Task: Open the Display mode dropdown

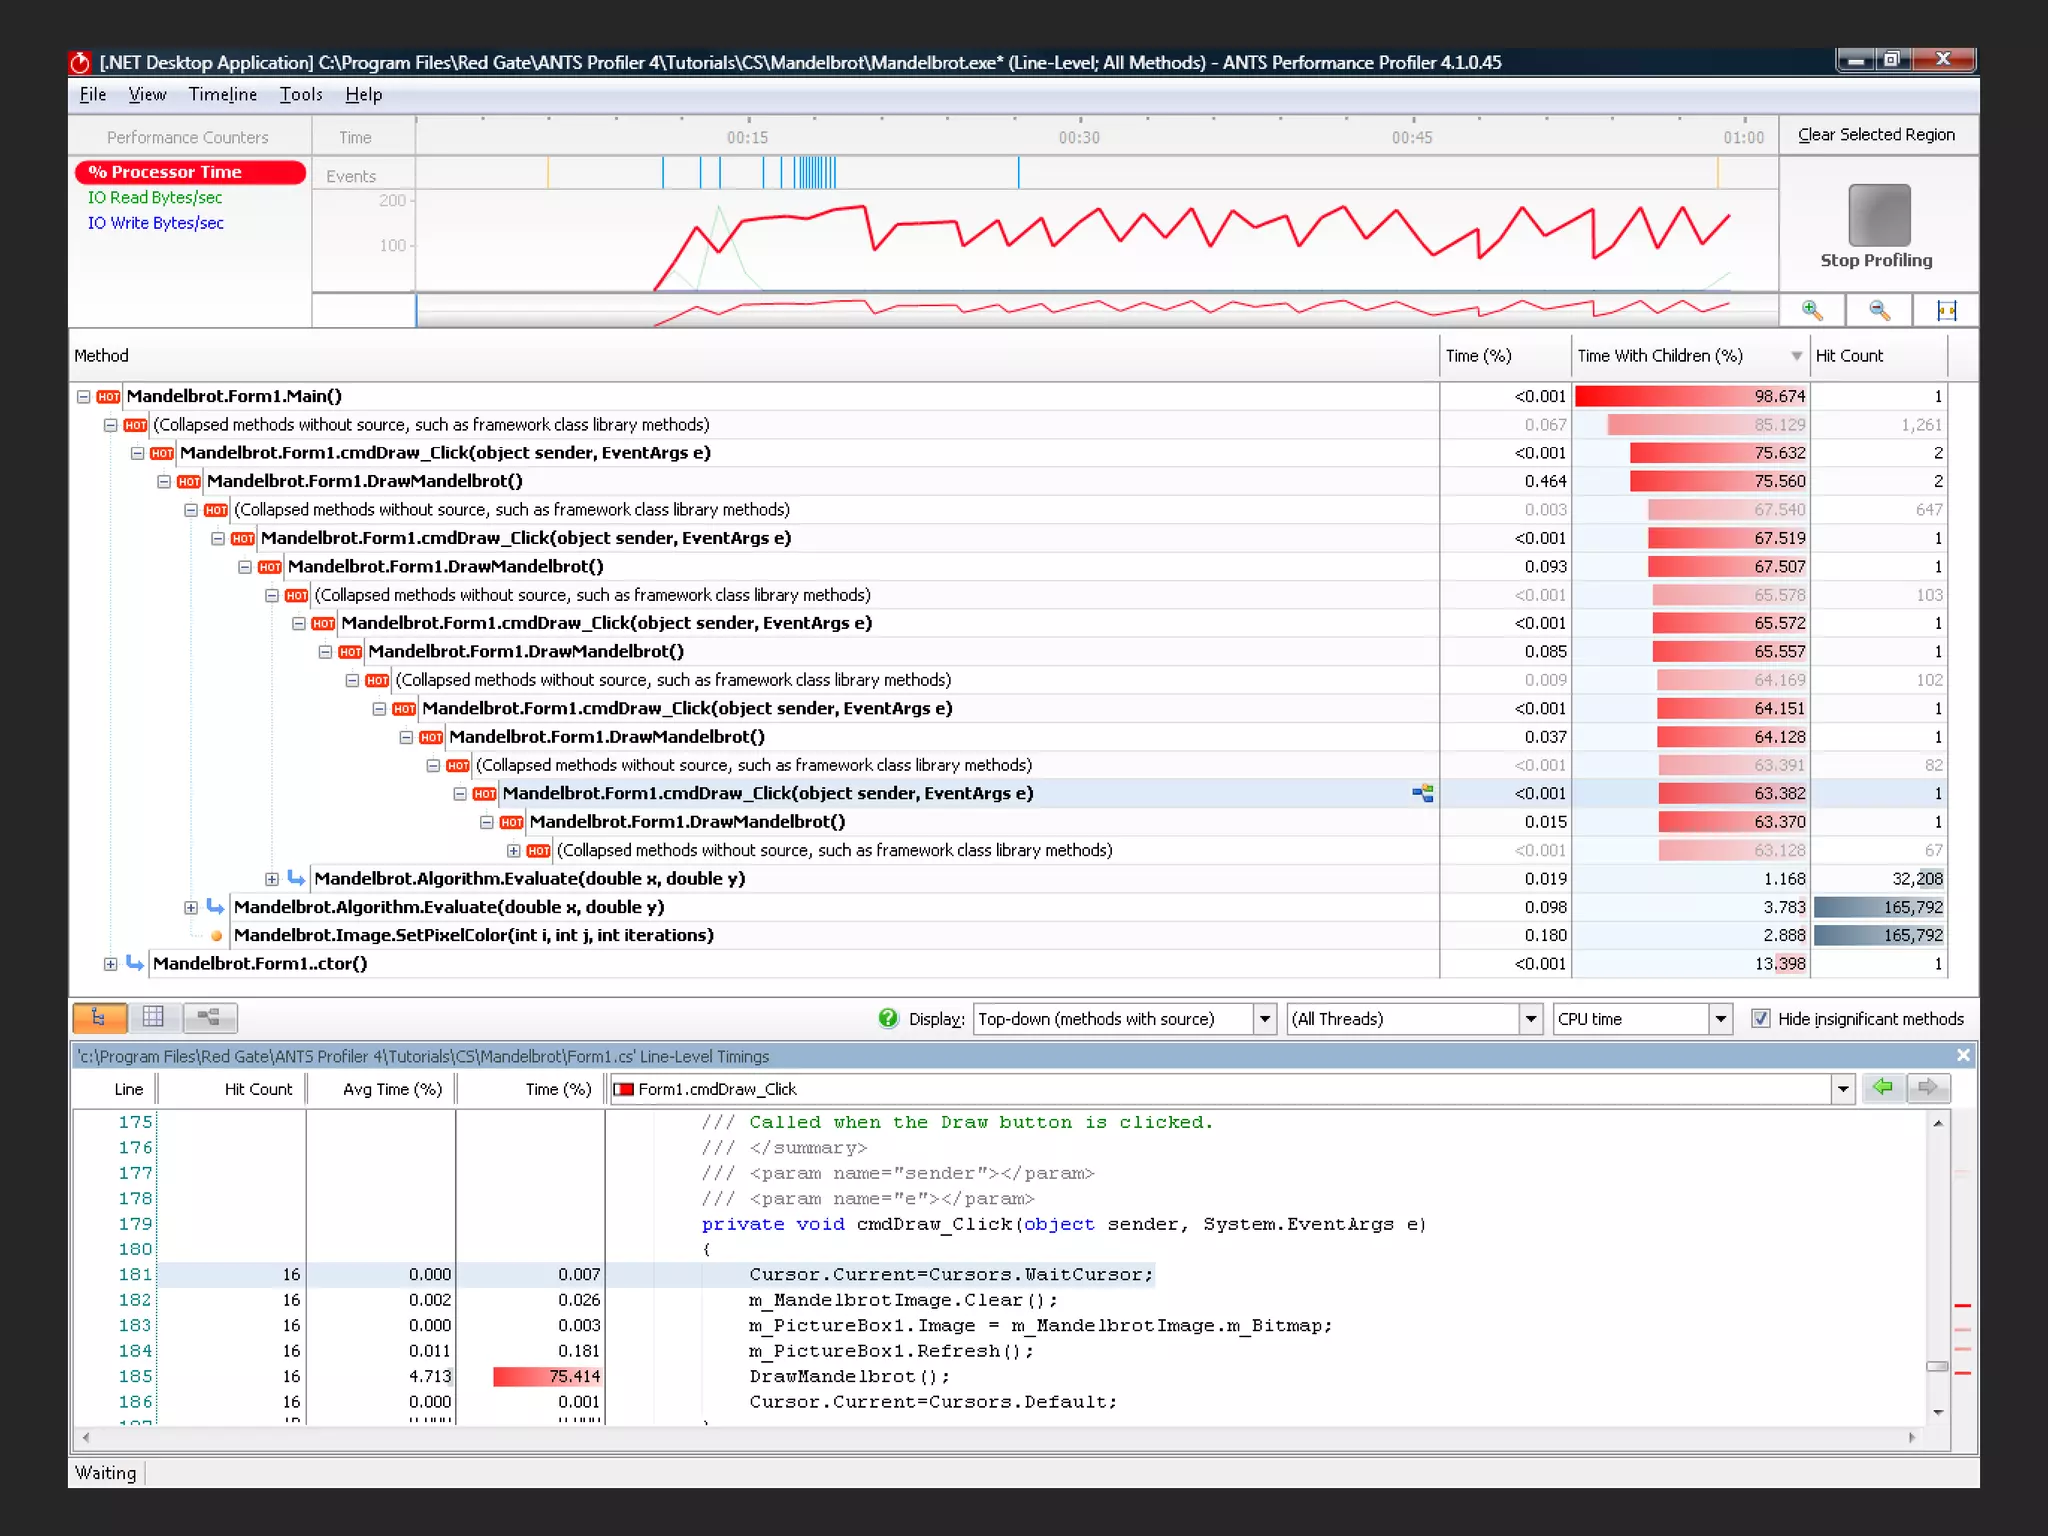Action: pyautogui.click(x=1264, y=1019)
